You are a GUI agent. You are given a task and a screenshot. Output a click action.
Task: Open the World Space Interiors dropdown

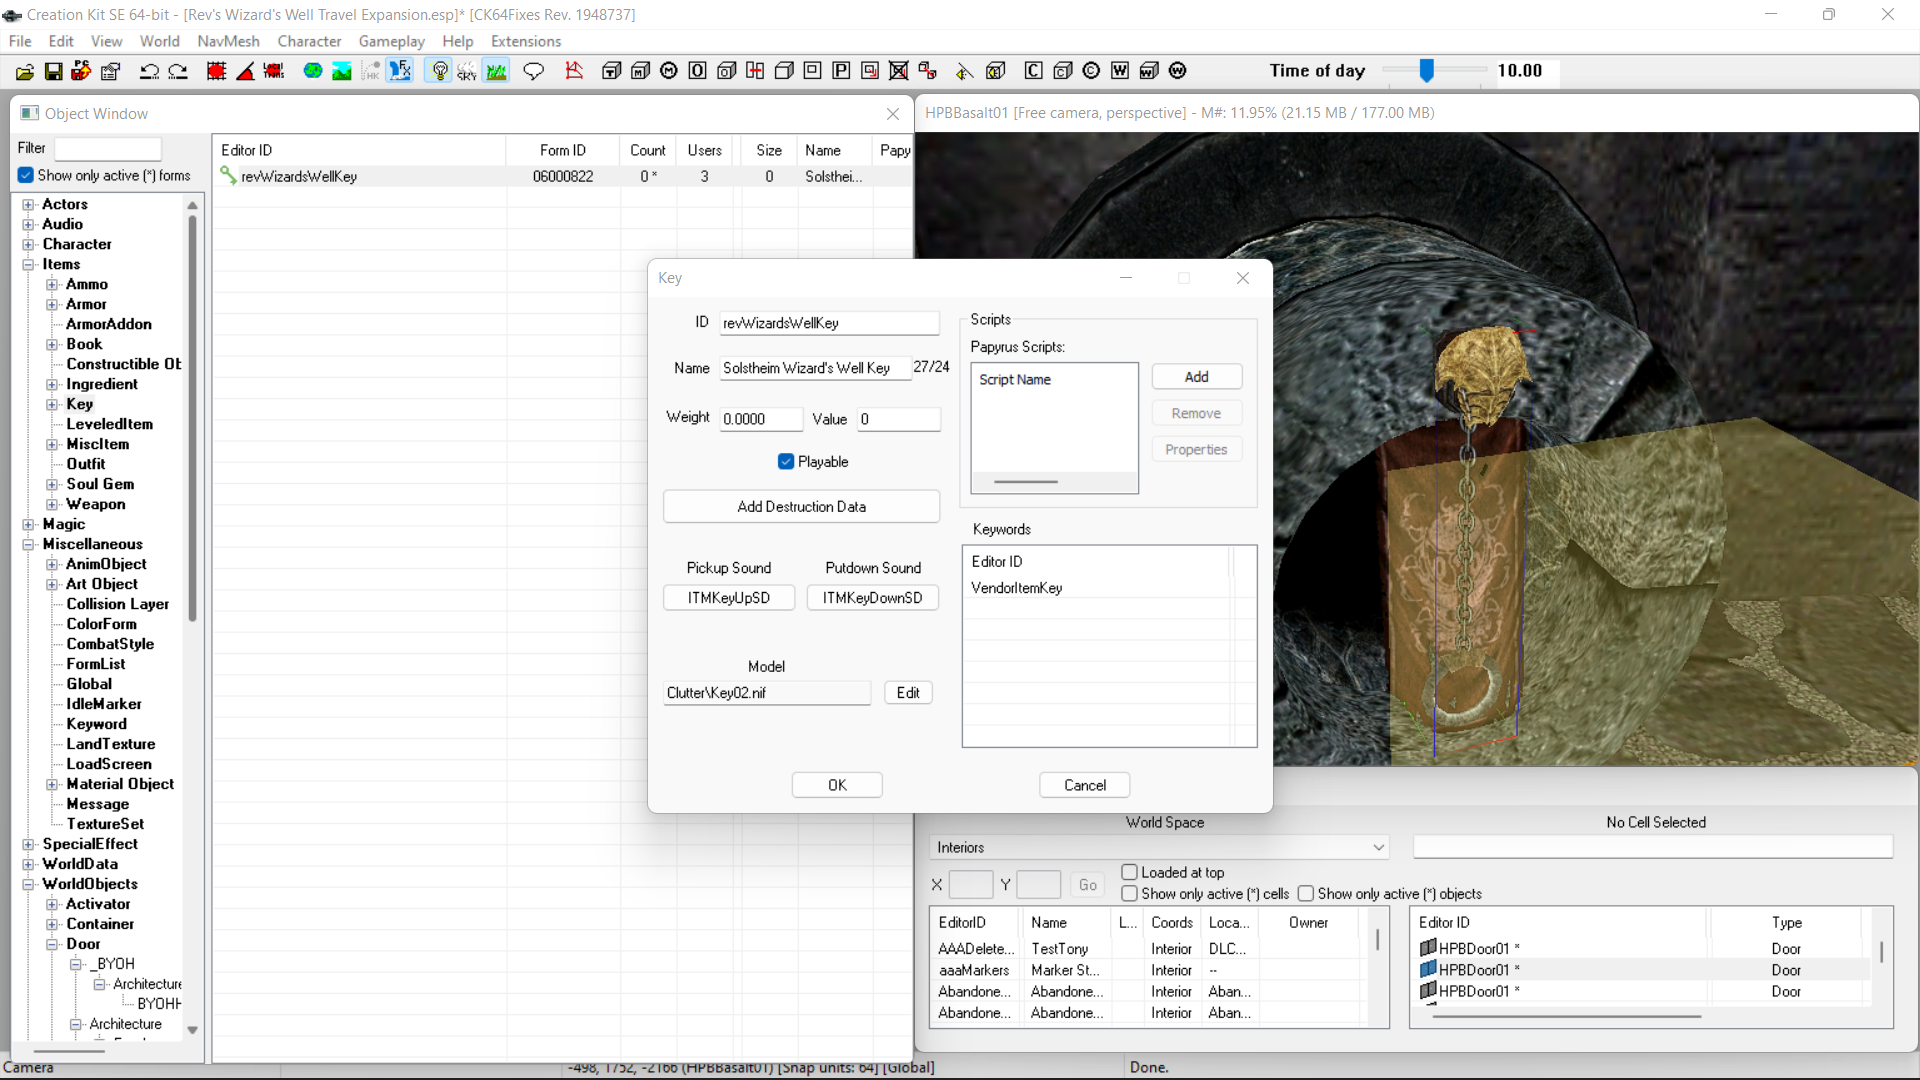coord(1160,848)
